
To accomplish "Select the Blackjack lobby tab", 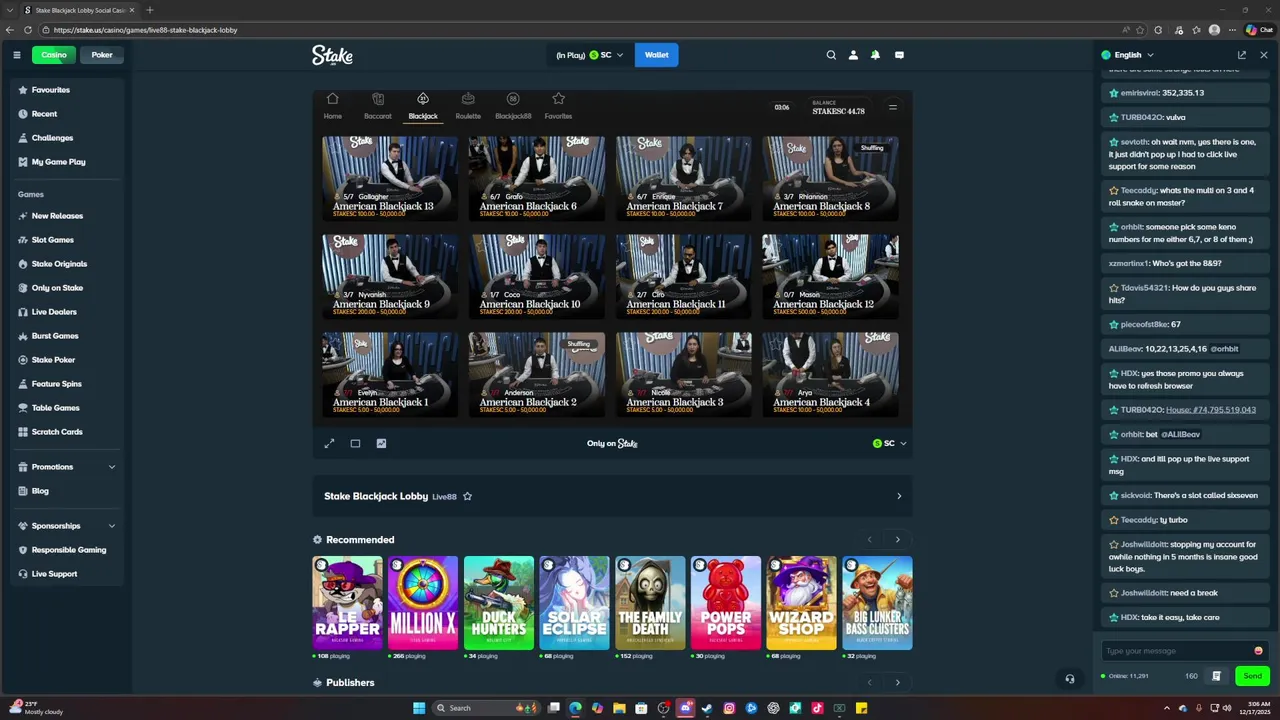I will [x=423, y=105].
